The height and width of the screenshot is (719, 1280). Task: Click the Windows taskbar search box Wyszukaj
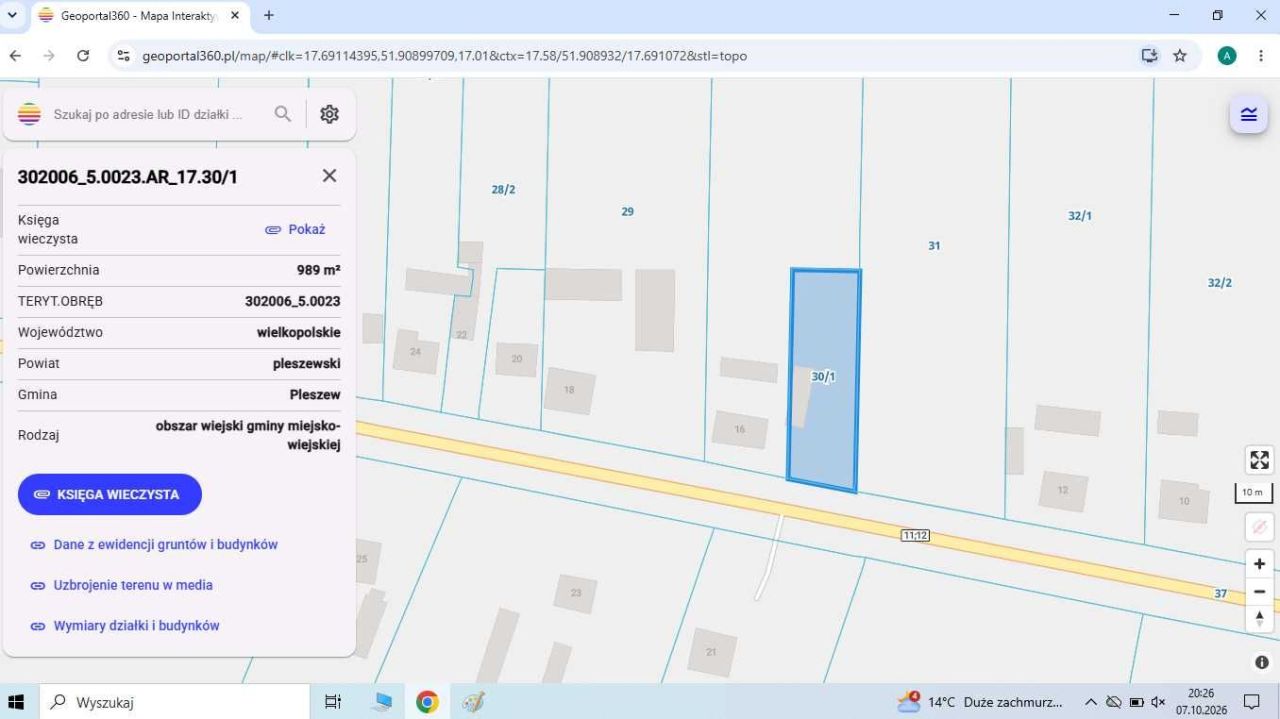[x=174, y=702]
